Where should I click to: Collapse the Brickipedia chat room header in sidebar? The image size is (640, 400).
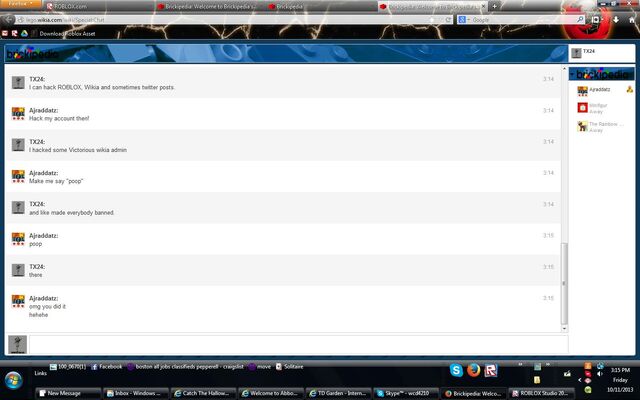[602, 74]
